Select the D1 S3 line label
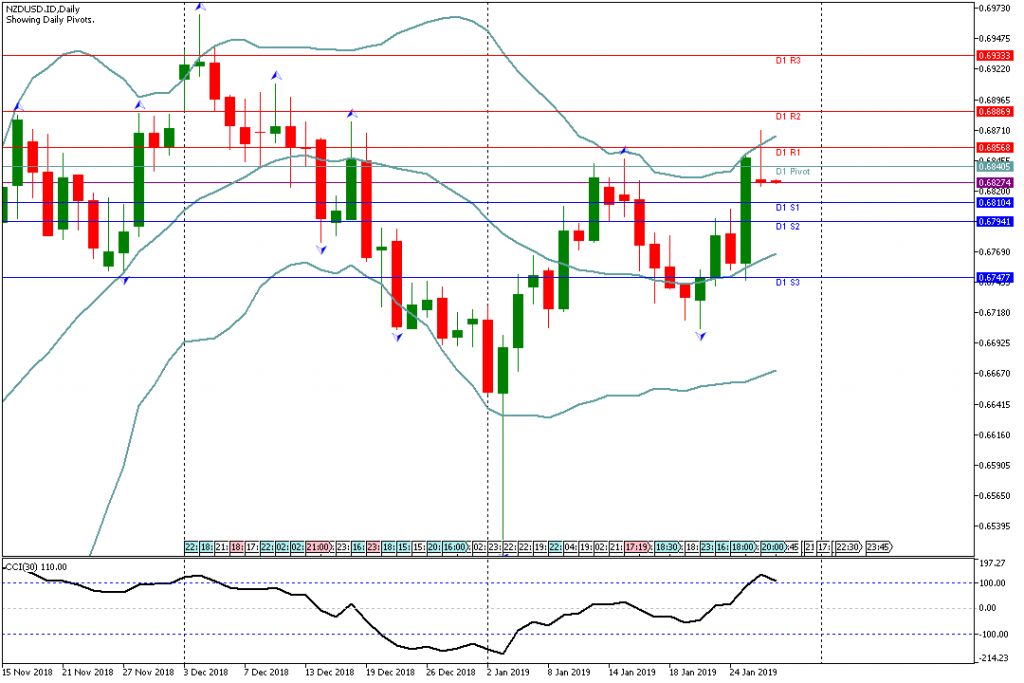 tap(788, 283)
